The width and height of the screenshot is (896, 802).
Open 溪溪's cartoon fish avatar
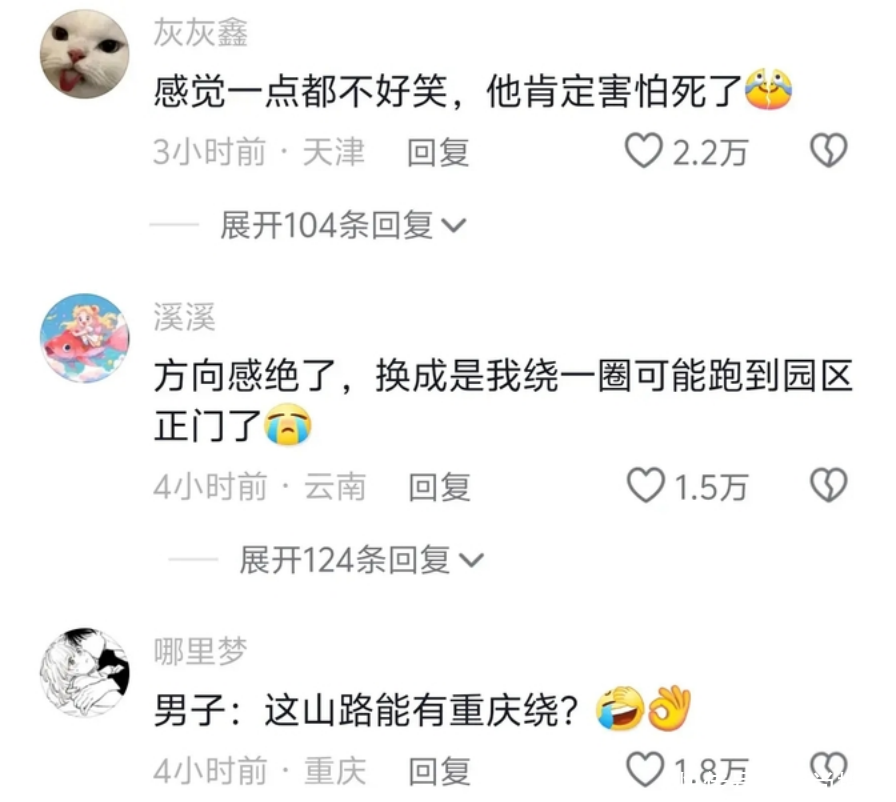pos(85,338)
